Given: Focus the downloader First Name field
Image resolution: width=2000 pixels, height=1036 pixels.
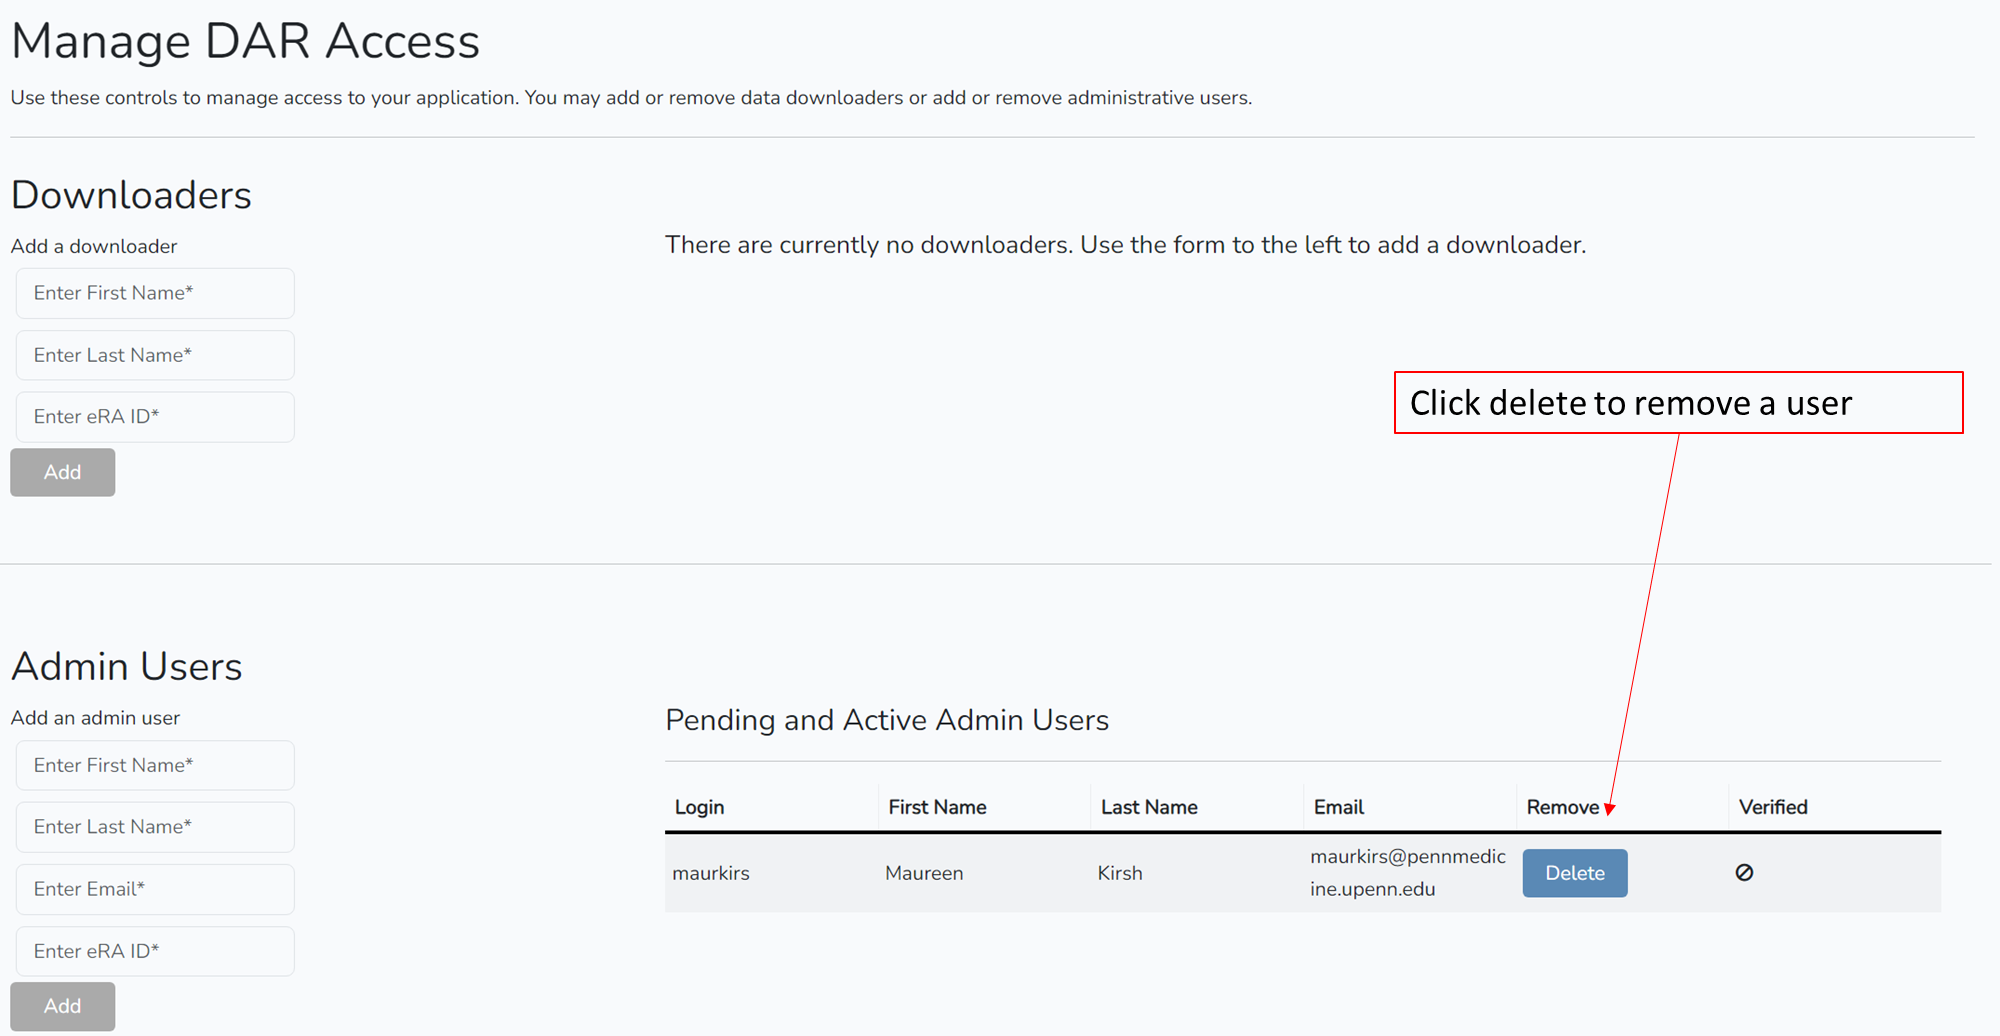Looking at the screenshot, I should click(x=155, y=293).
